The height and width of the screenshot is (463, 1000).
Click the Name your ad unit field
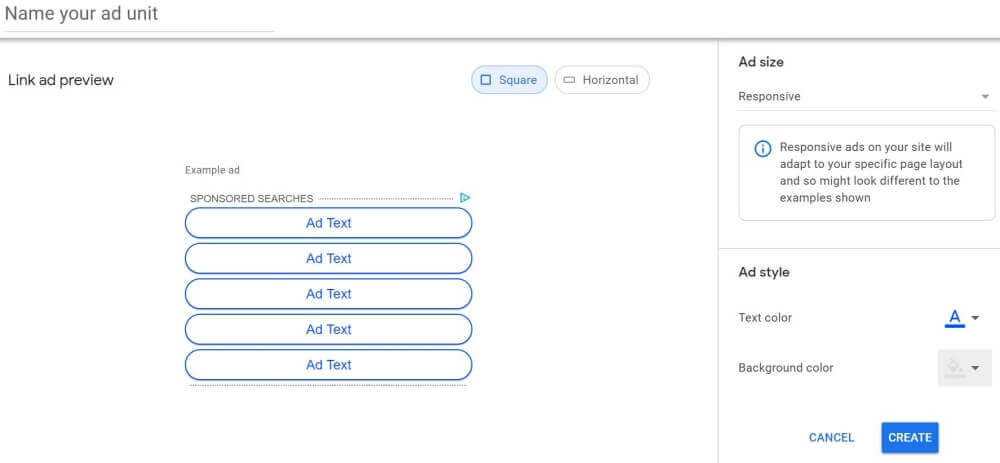pos(138,15)
